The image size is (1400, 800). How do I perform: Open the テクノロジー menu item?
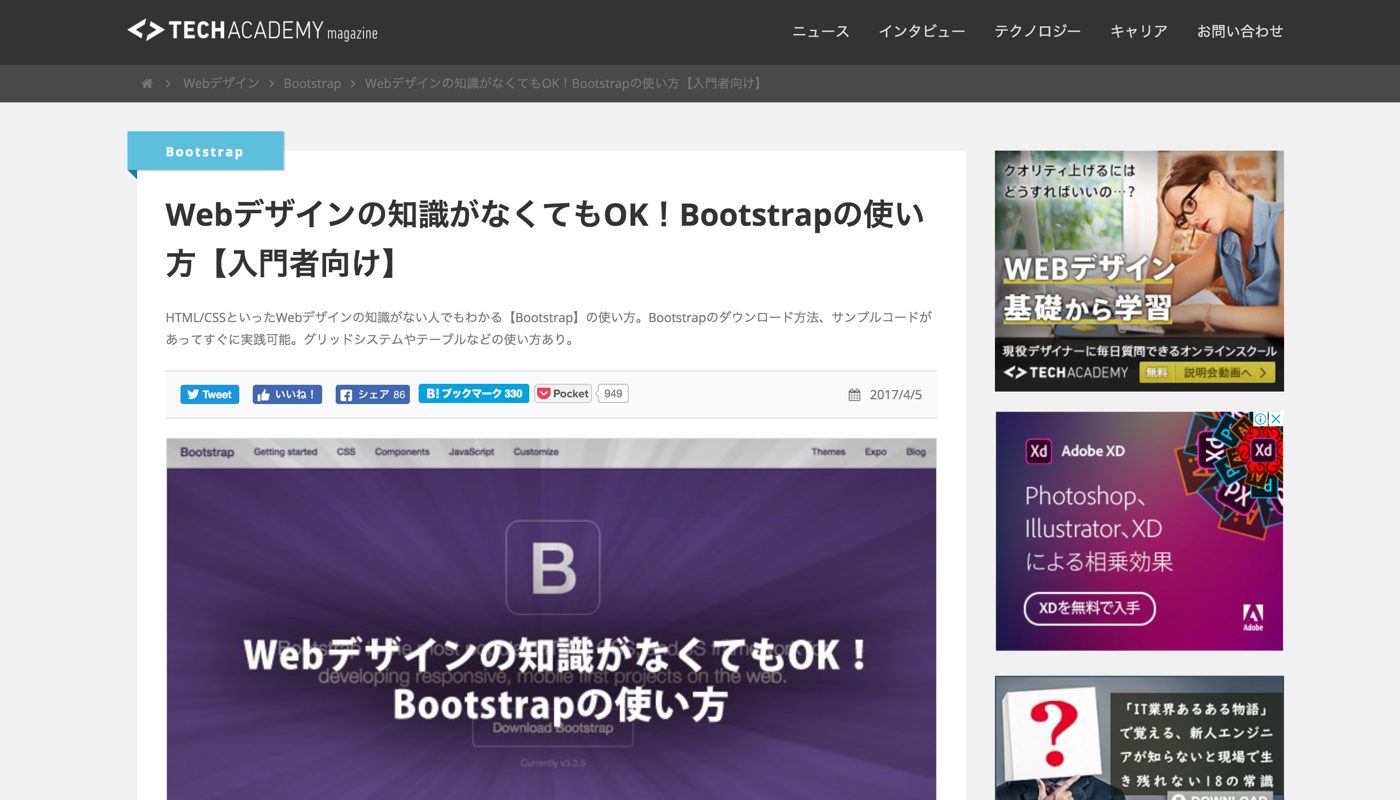coord(1038,31)
